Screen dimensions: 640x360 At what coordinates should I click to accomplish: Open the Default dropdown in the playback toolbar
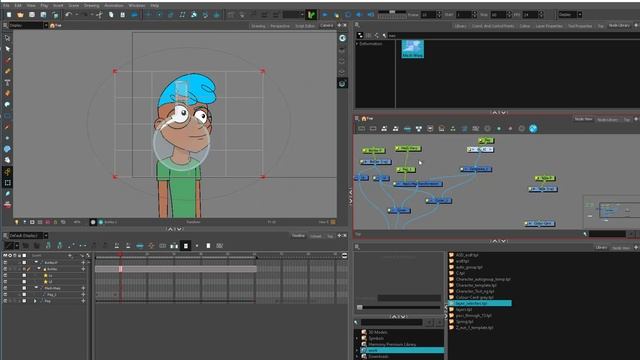tap(570, 15)
